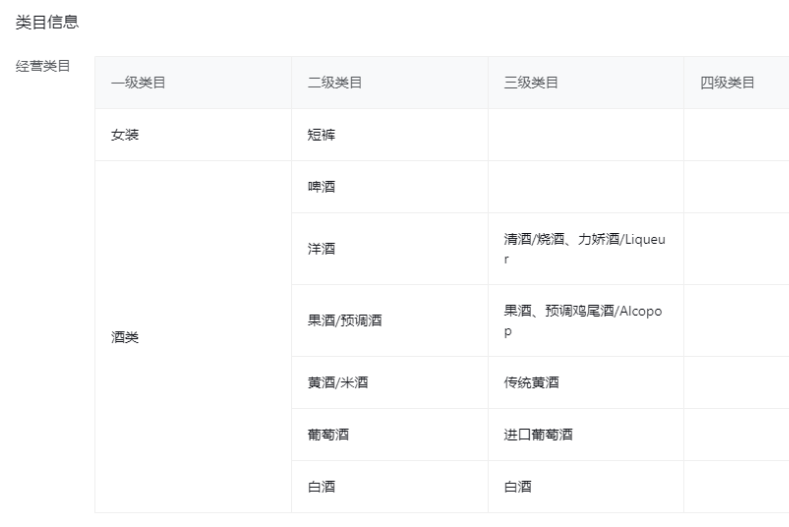Select the 酒类 first-level category cell
789x527 pixels.
[x=125, y=337]
